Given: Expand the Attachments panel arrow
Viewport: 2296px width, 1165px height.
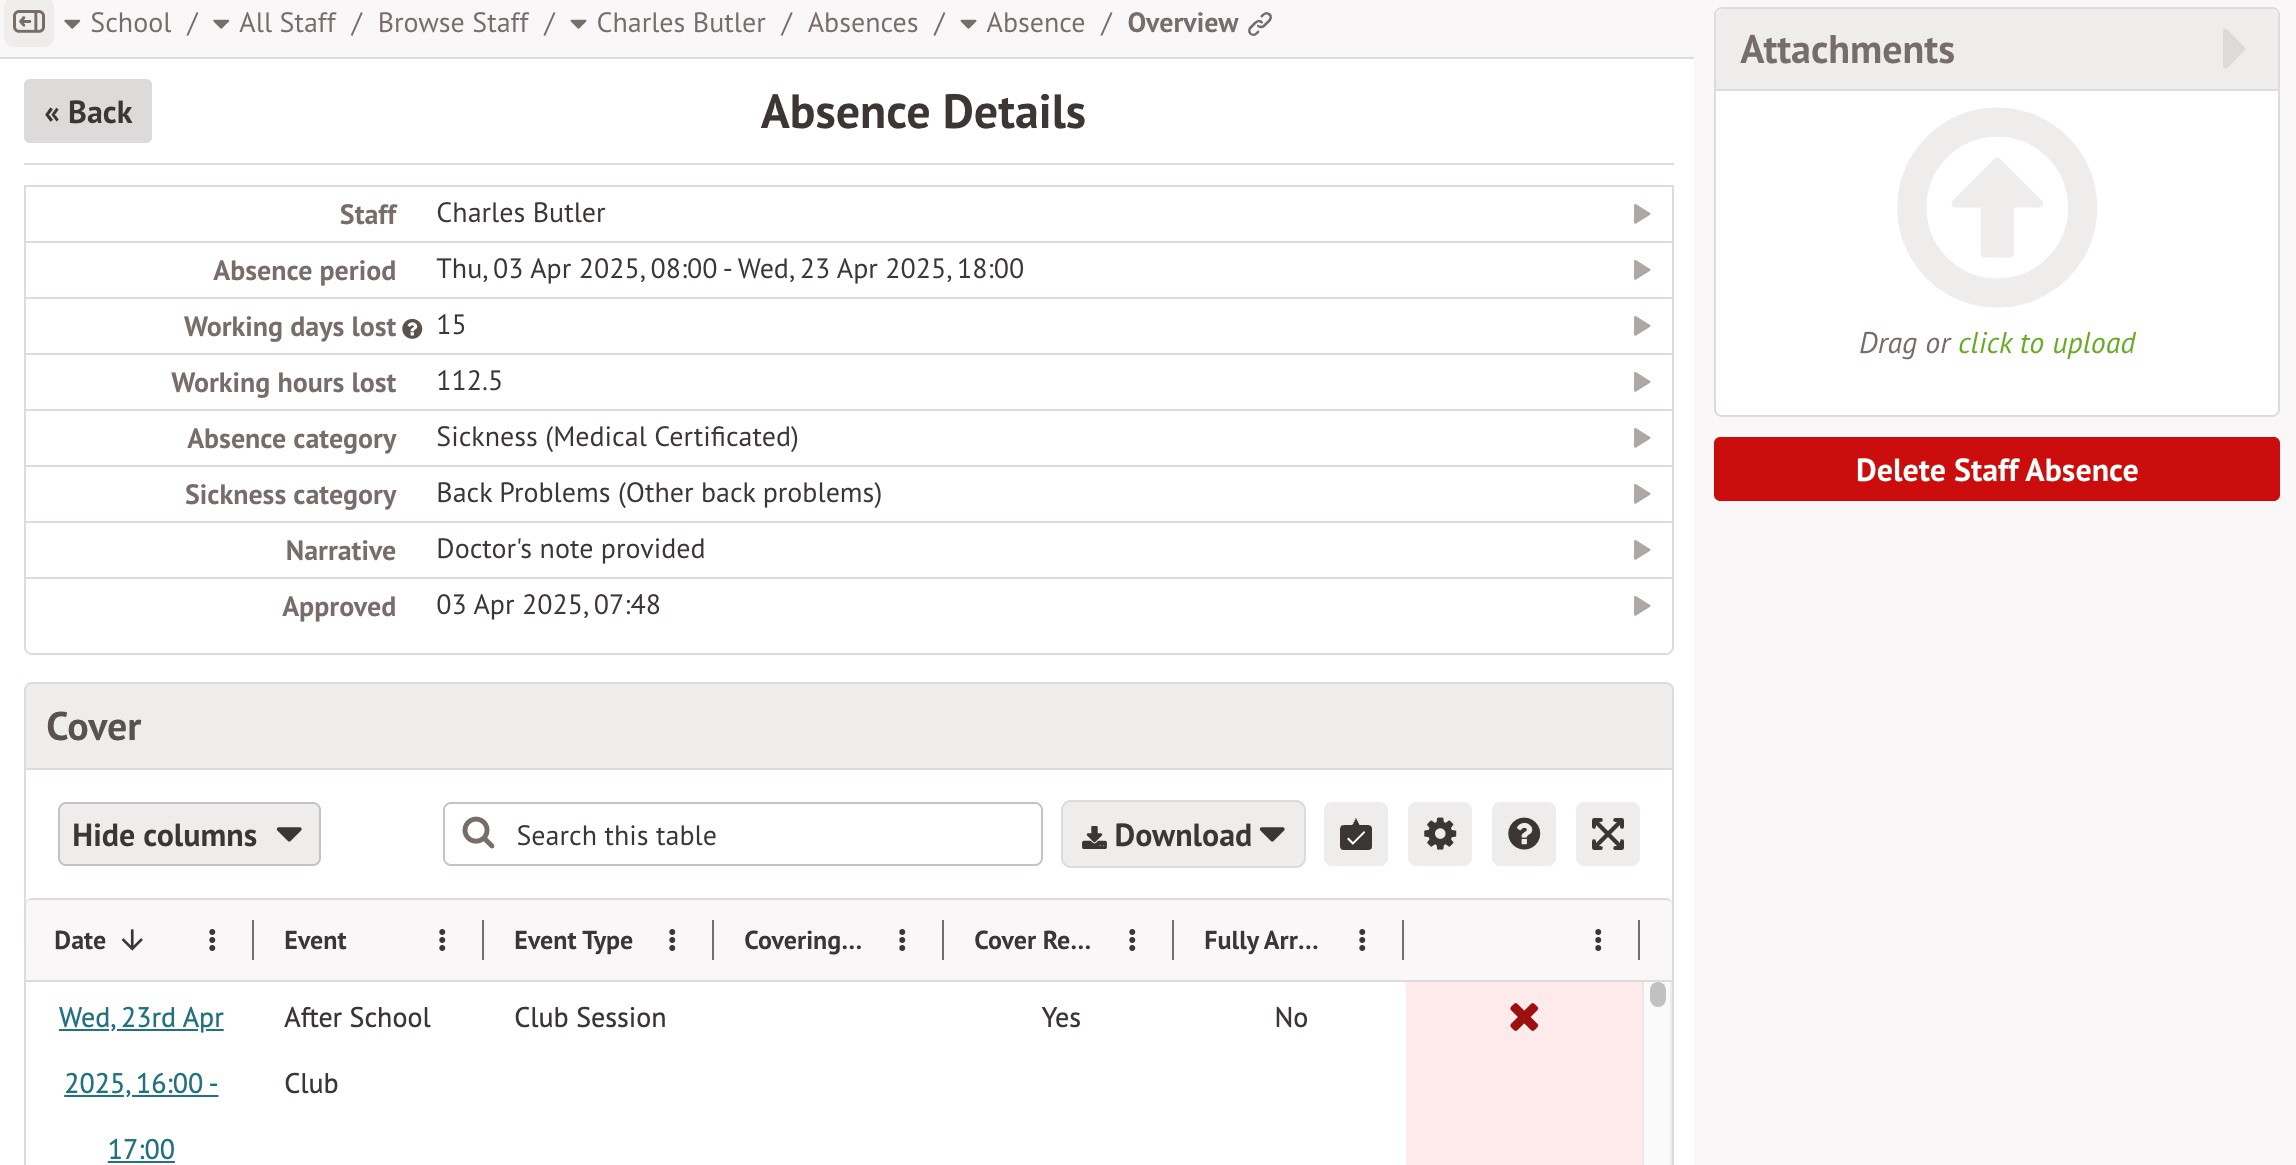Looking at the screenshot, I should 2234,49.
